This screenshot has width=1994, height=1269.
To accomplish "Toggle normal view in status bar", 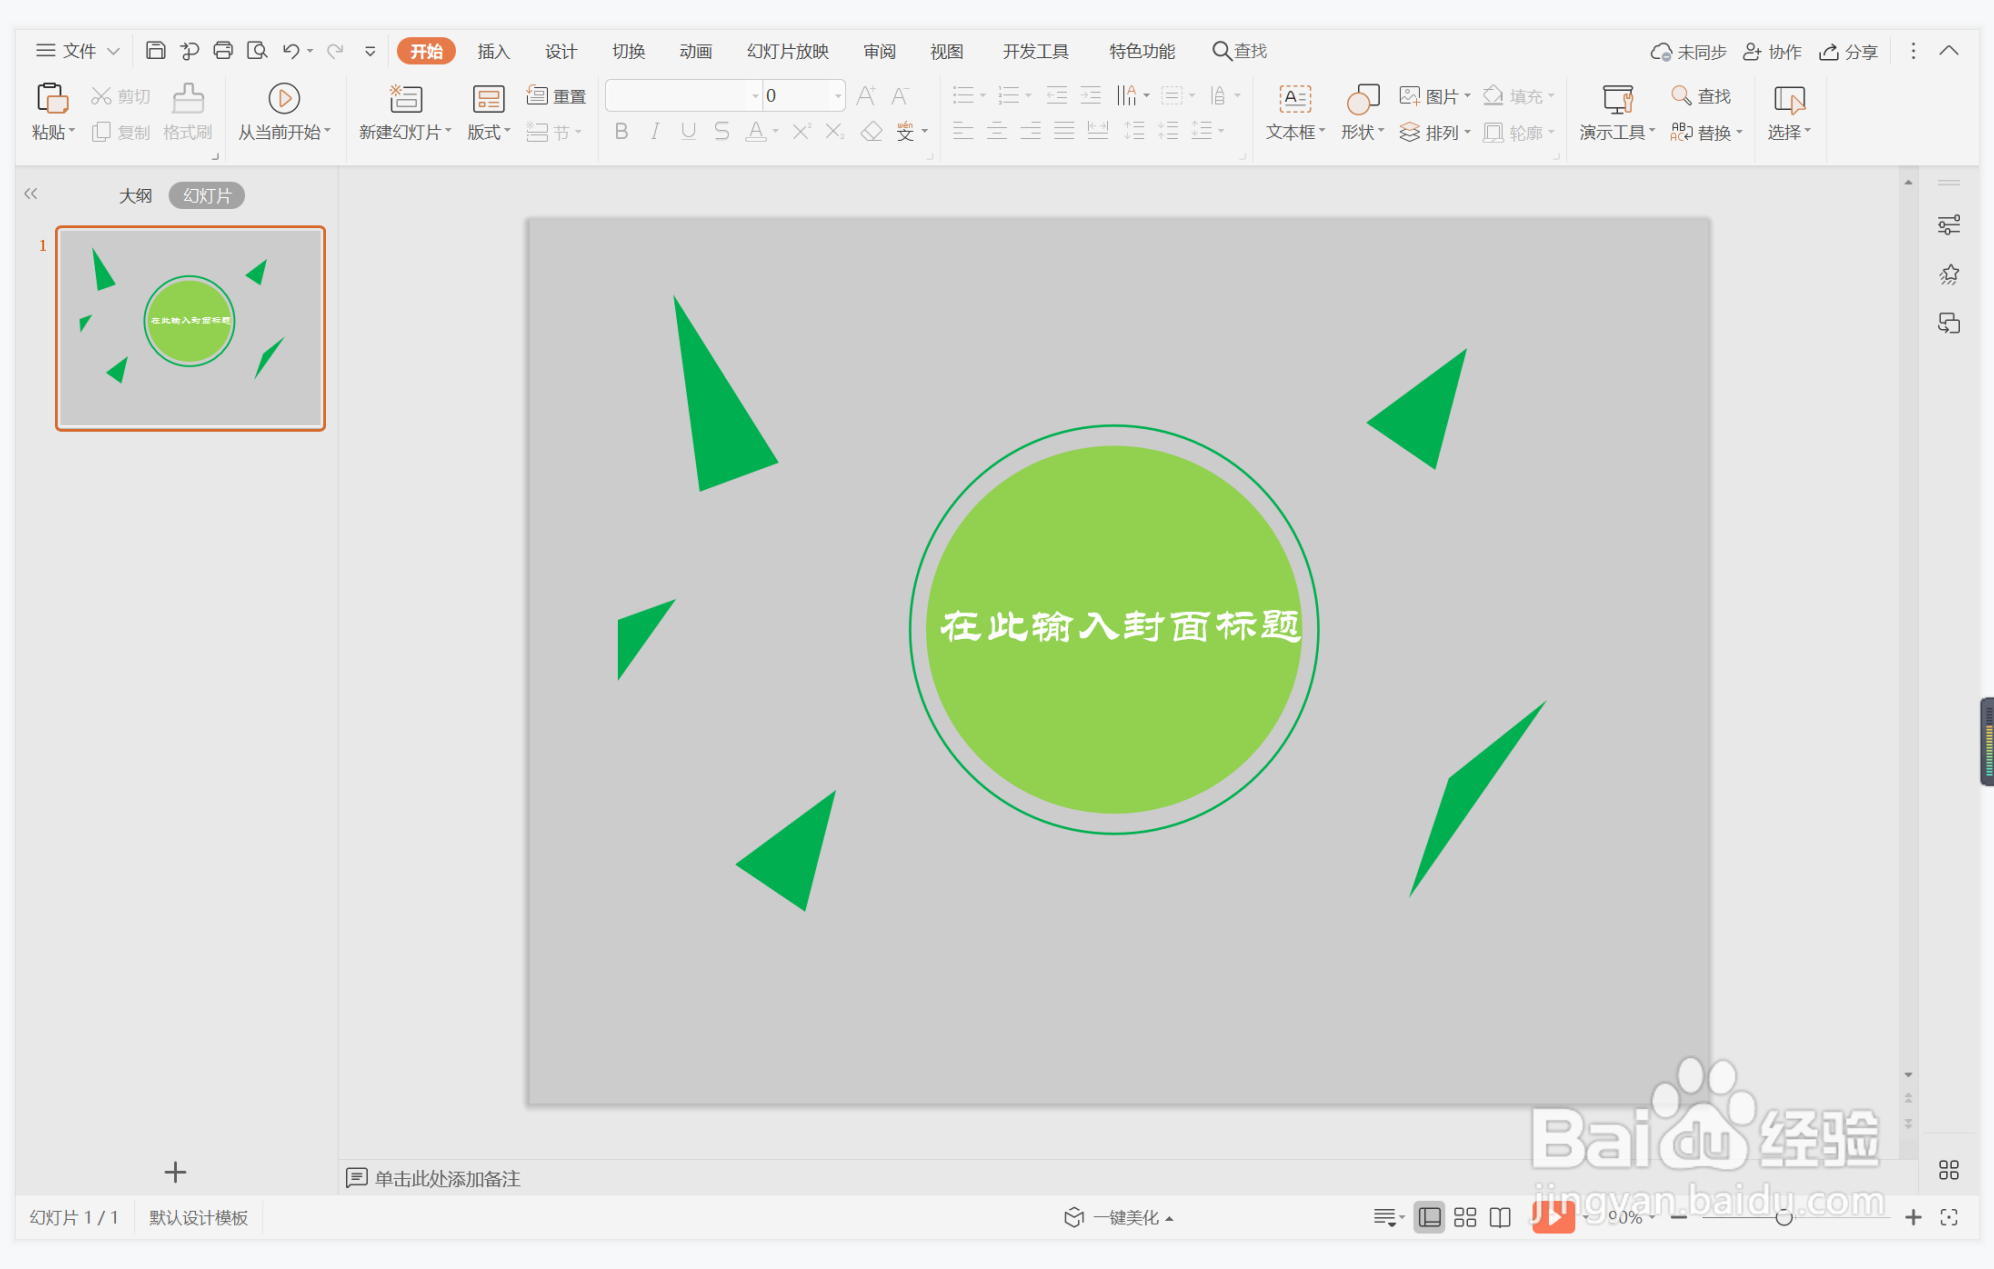I will coord(1430,1217).
